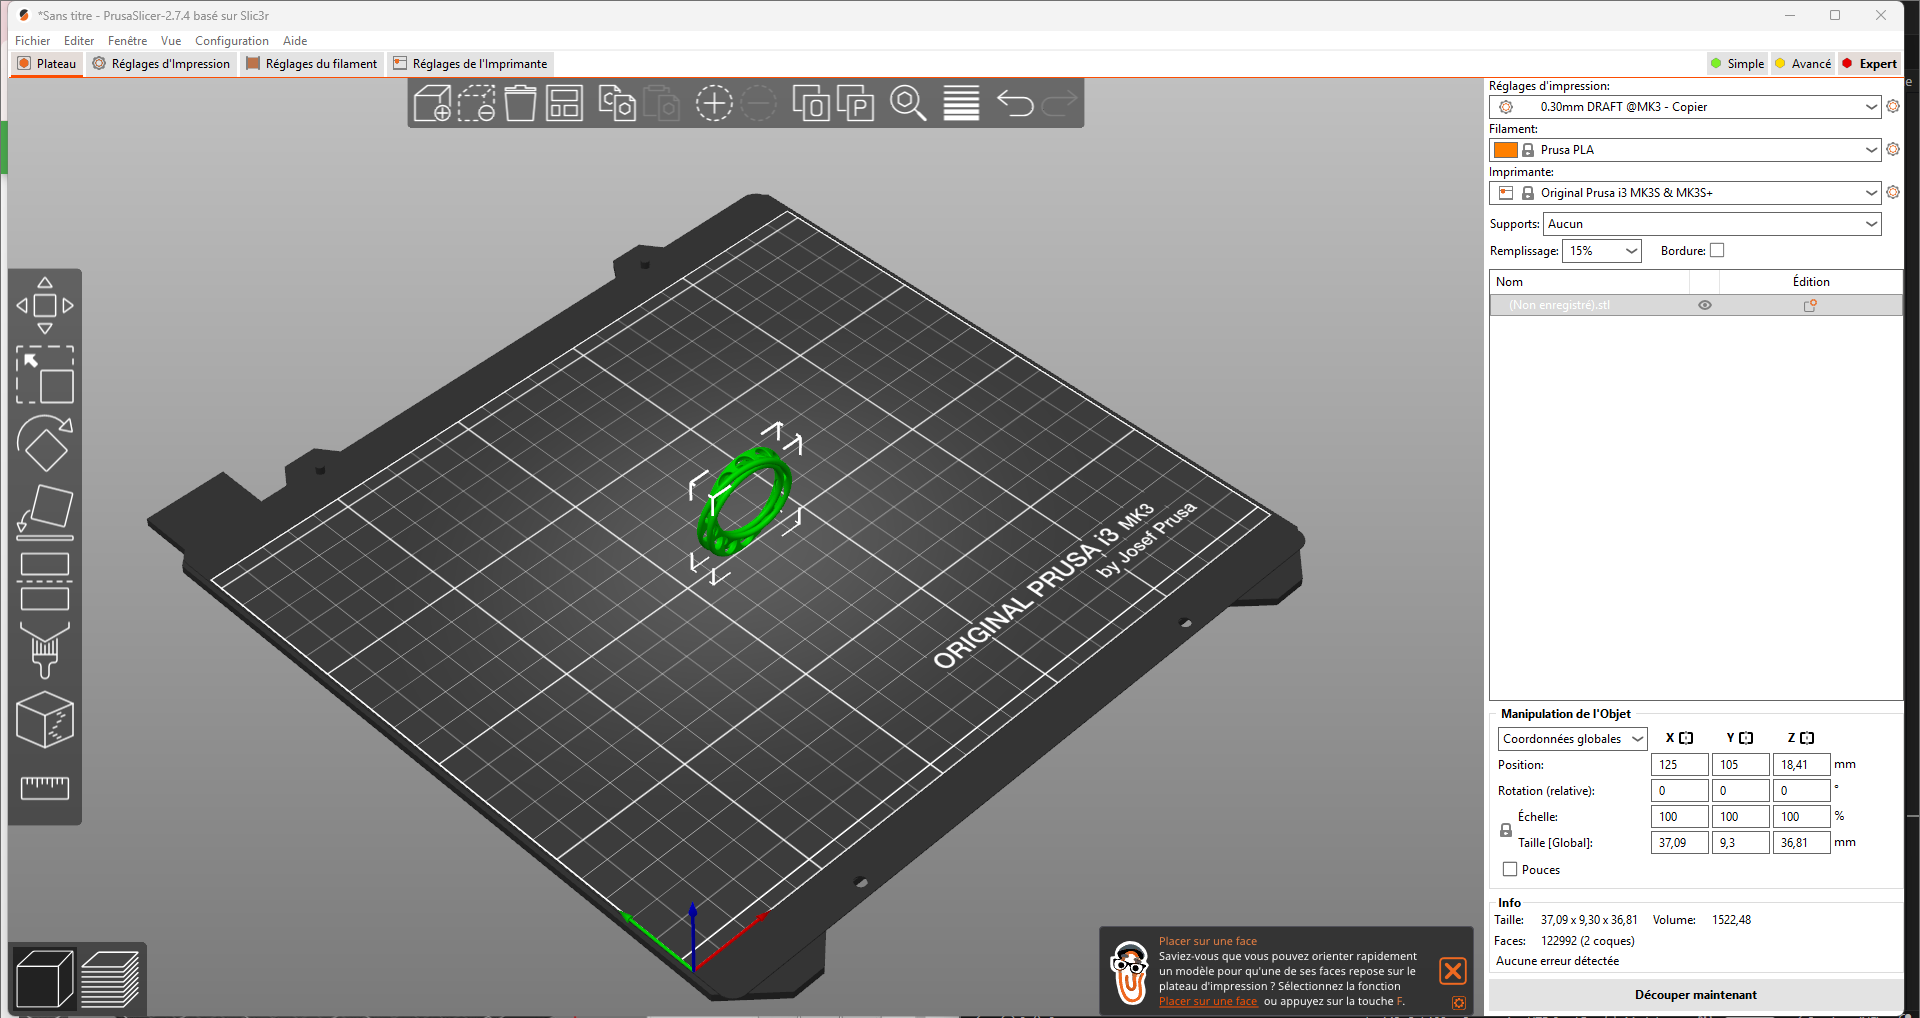Viewport: 1920px width, 1018px height.
Task: Open the Editer menu
Action: click(x=79, y=40)
